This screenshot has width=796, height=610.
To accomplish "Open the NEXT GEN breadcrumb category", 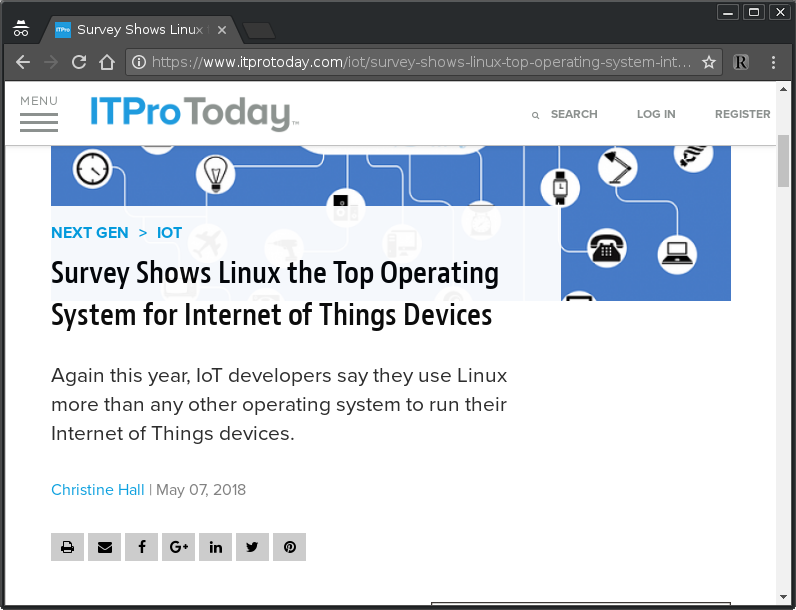I will click(90, 232).
